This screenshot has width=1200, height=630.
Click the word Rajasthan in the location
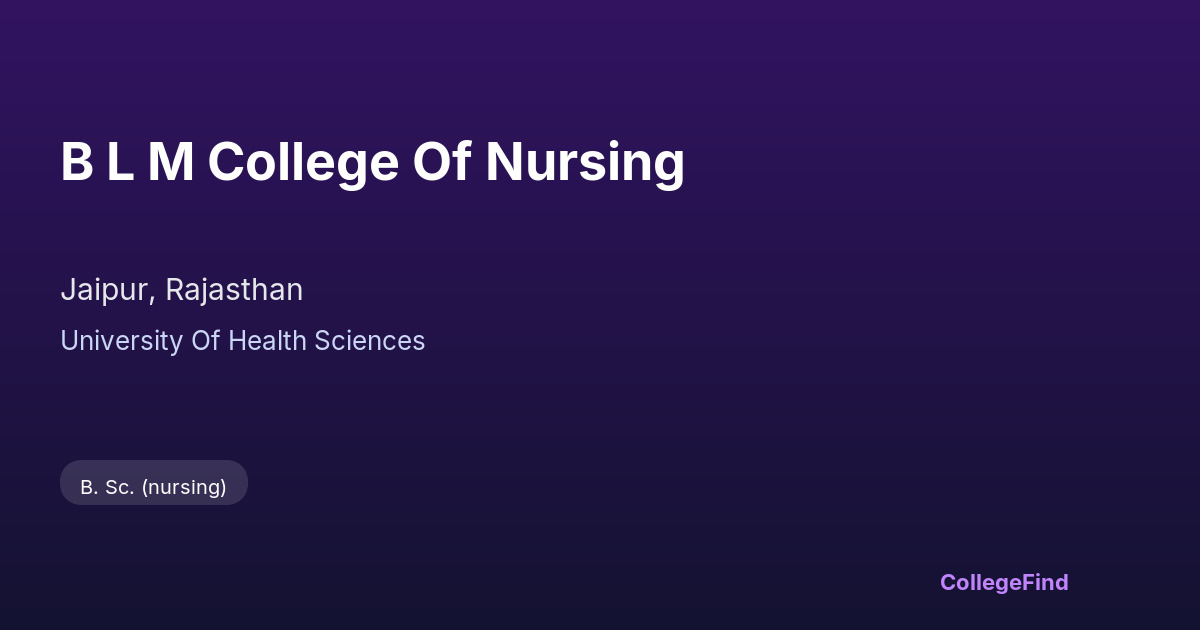(x=234, y=290)
